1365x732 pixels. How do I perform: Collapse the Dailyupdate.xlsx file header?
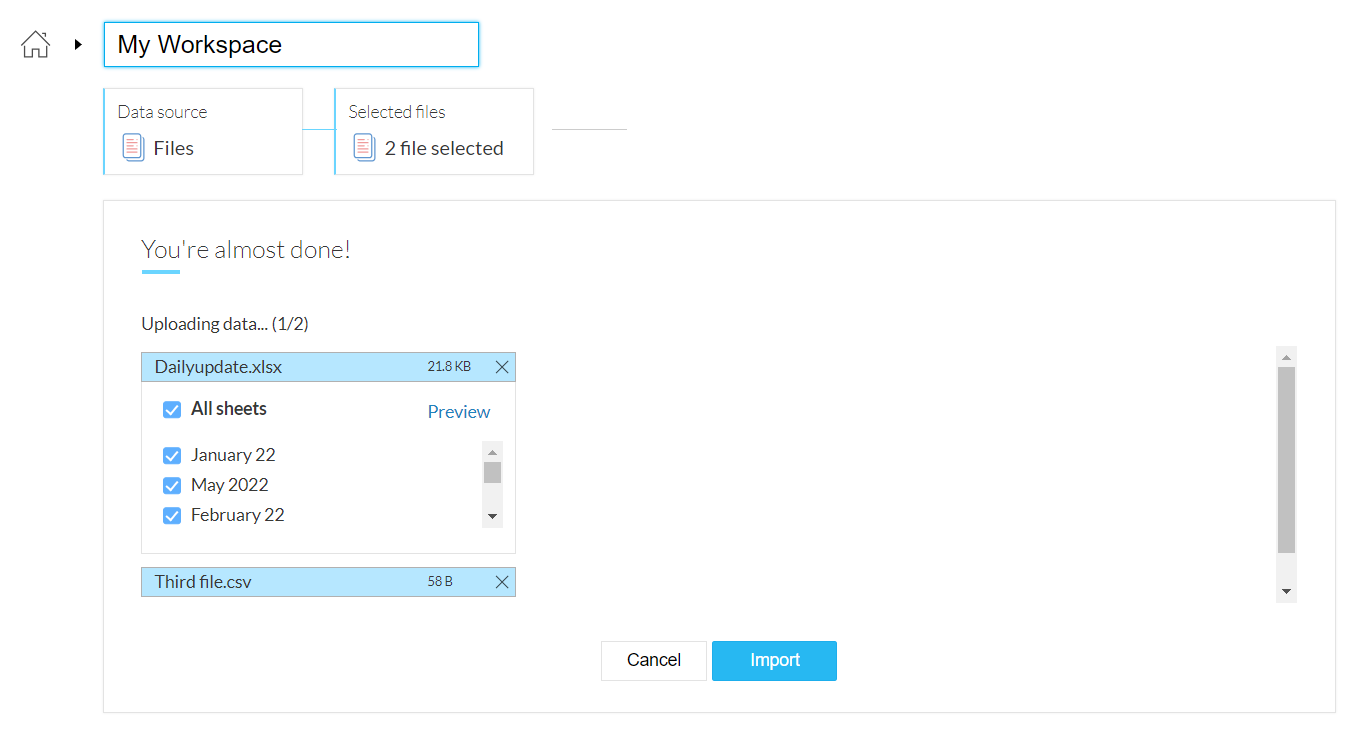pos(280,367)
